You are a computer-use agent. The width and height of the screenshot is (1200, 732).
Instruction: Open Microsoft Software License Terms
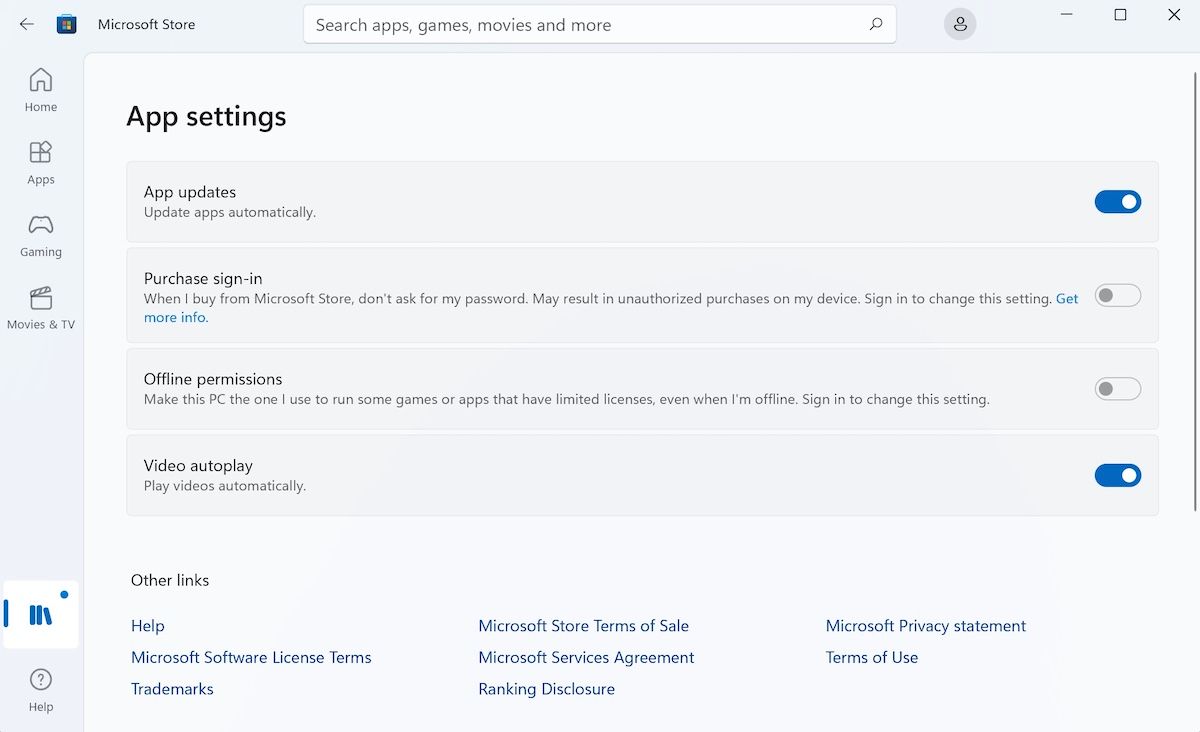point(251,657)
